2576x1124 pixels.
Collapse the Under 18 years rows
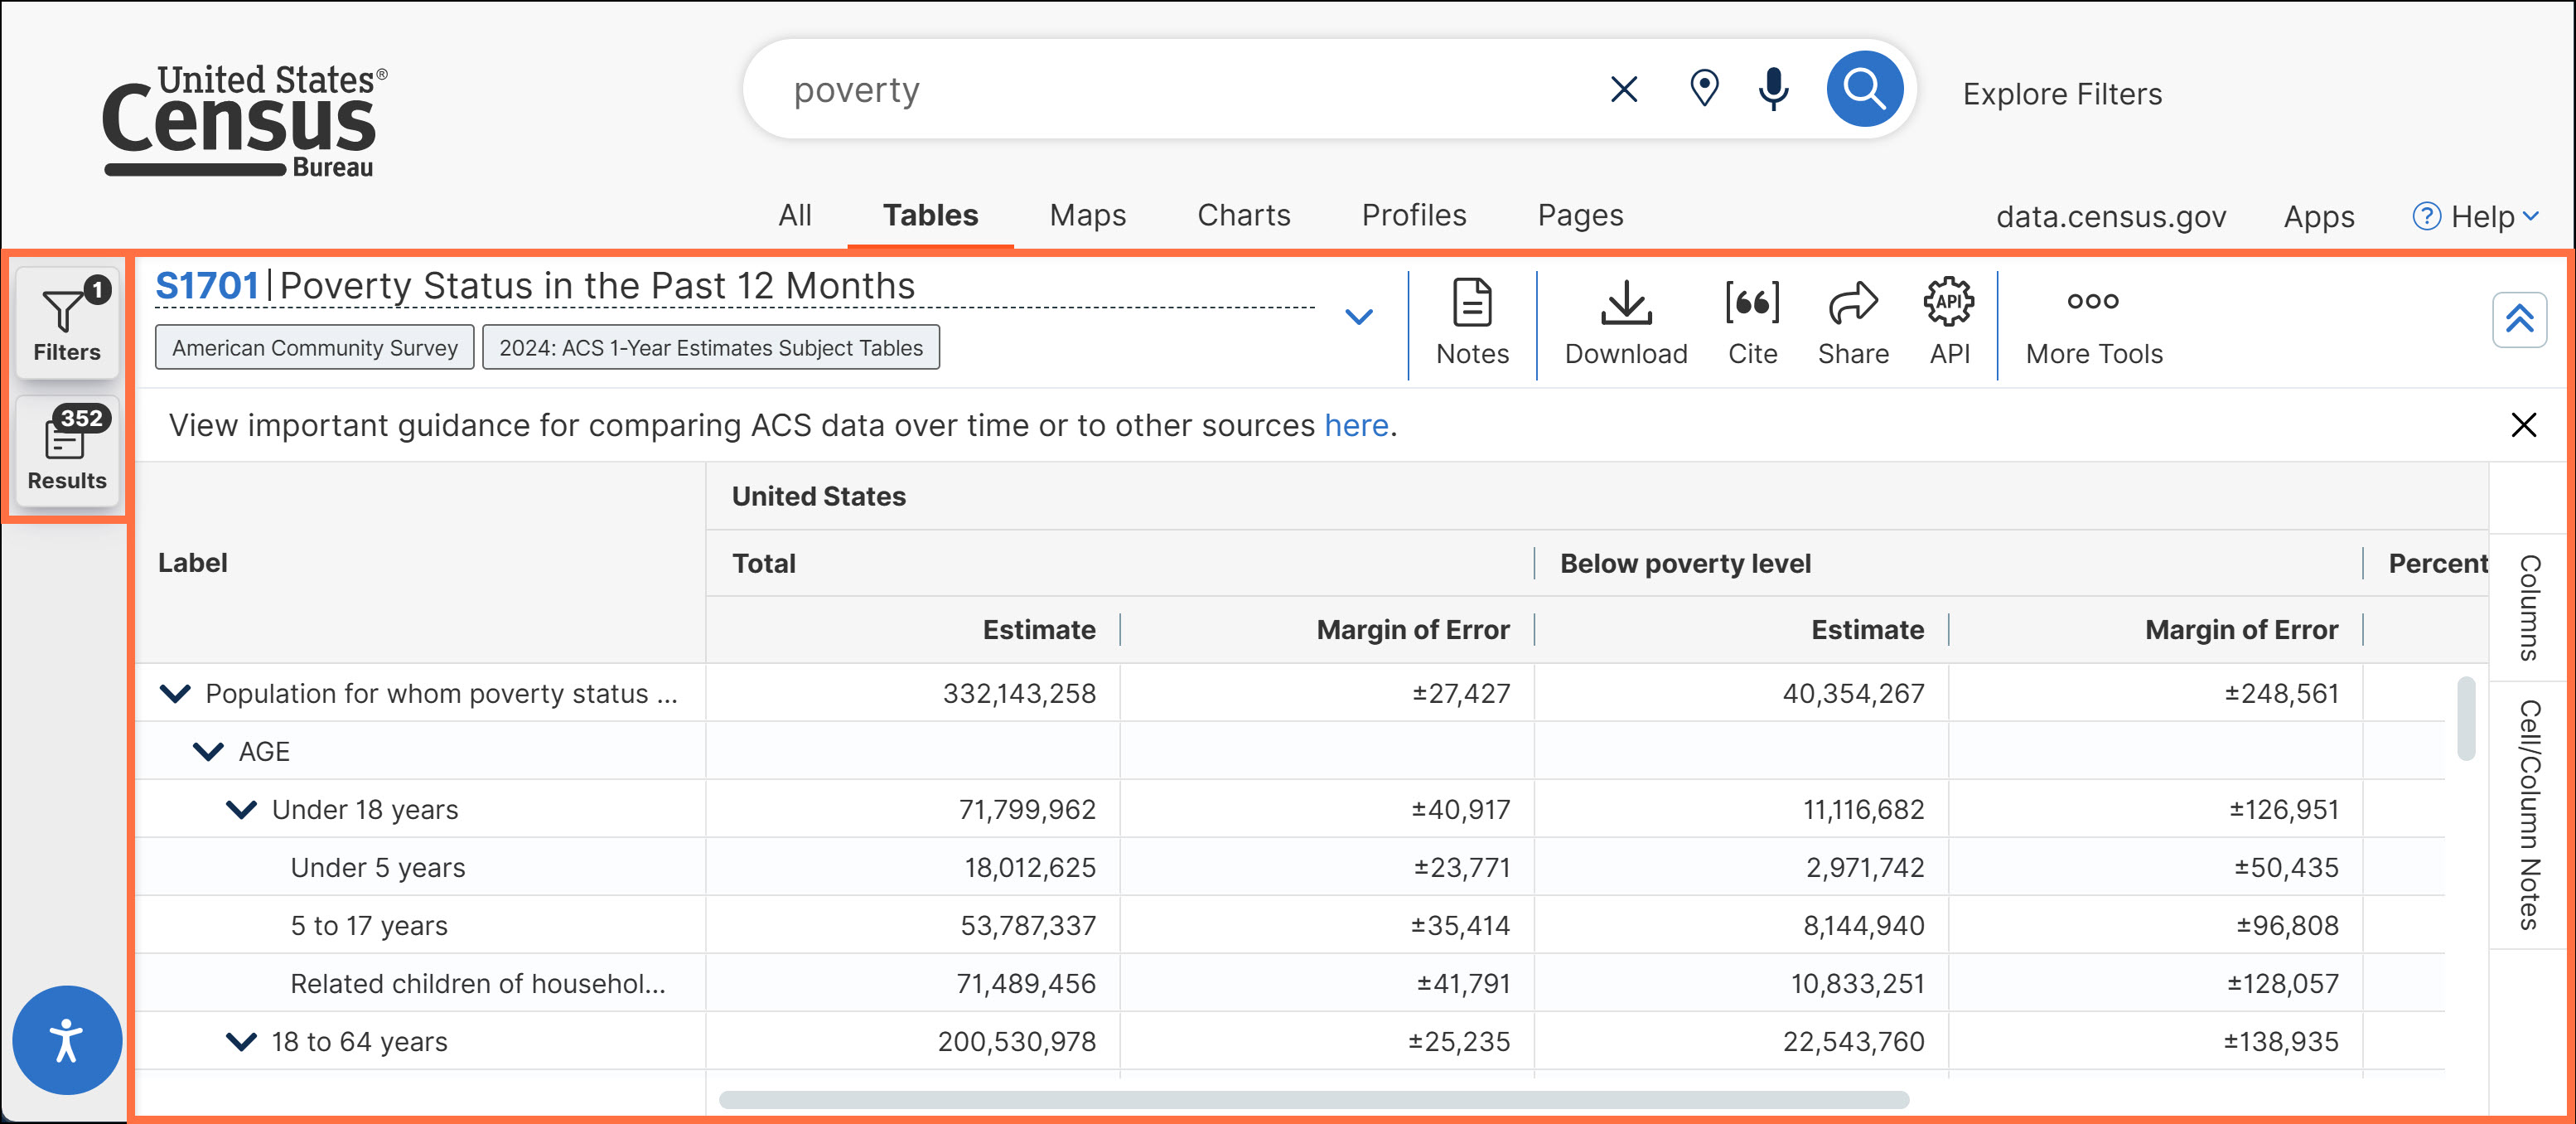point(241,809)
